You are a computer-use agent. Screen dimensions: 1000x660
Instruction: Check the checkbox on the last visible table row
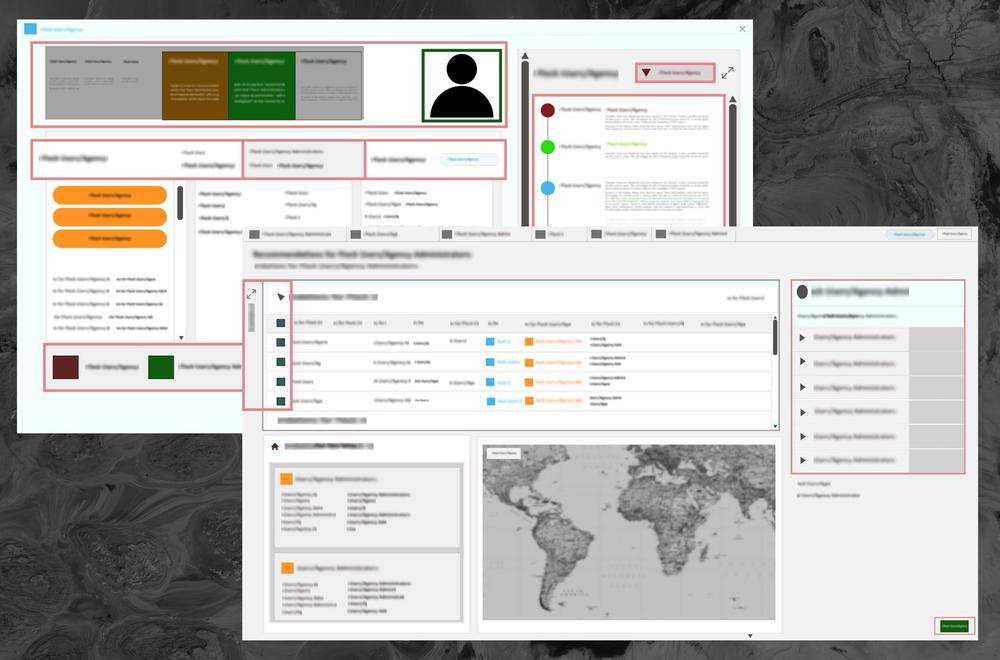click(281, 400)
